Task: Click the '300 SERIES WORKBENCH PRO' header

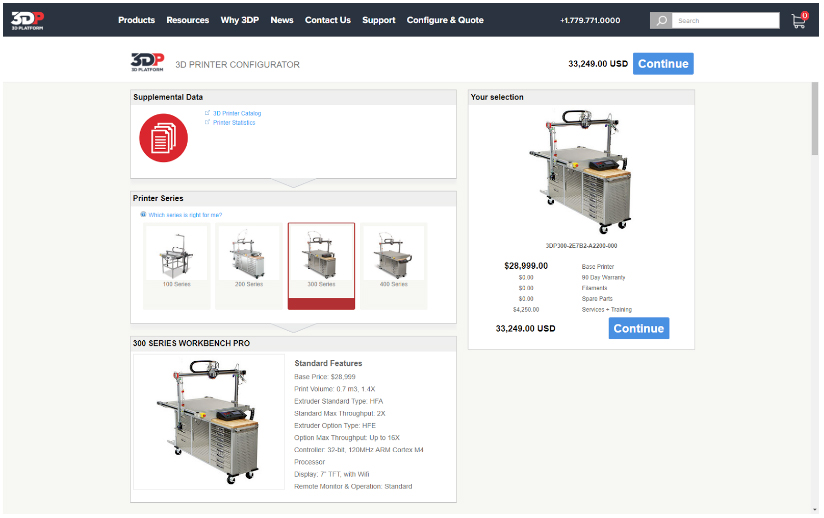Action: click(293, 344)
